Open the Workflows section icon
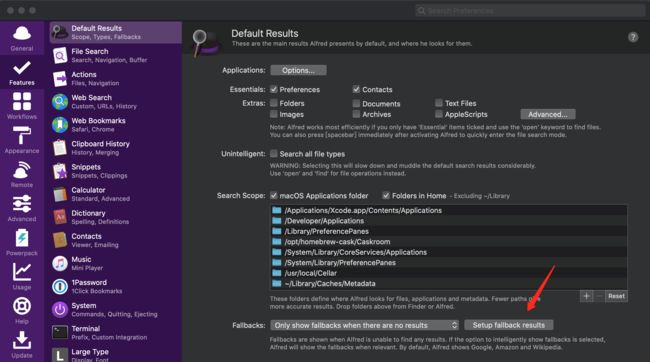Screen dimensions: 650x362 (22, 102)
